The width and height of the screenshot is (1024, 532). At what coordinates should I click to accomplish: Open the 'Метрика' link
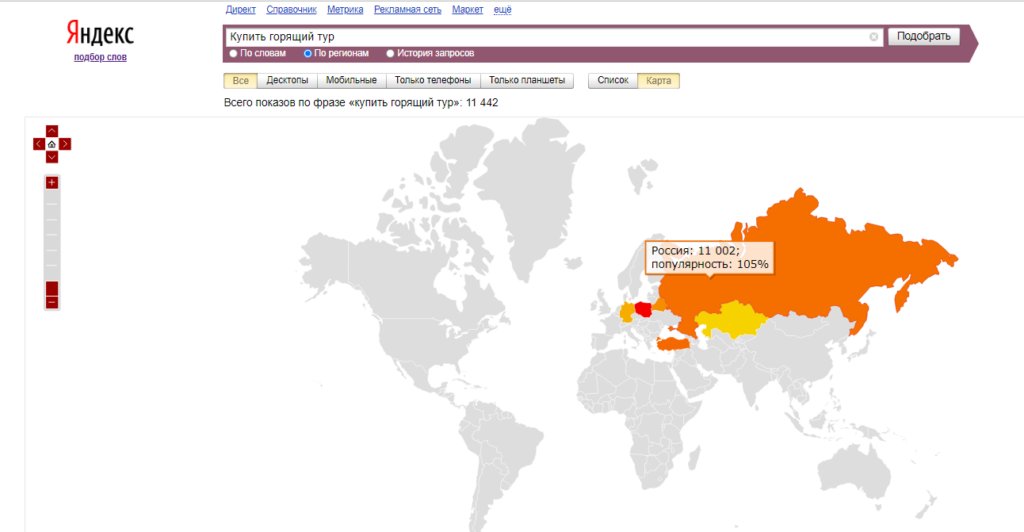point(345,9)
